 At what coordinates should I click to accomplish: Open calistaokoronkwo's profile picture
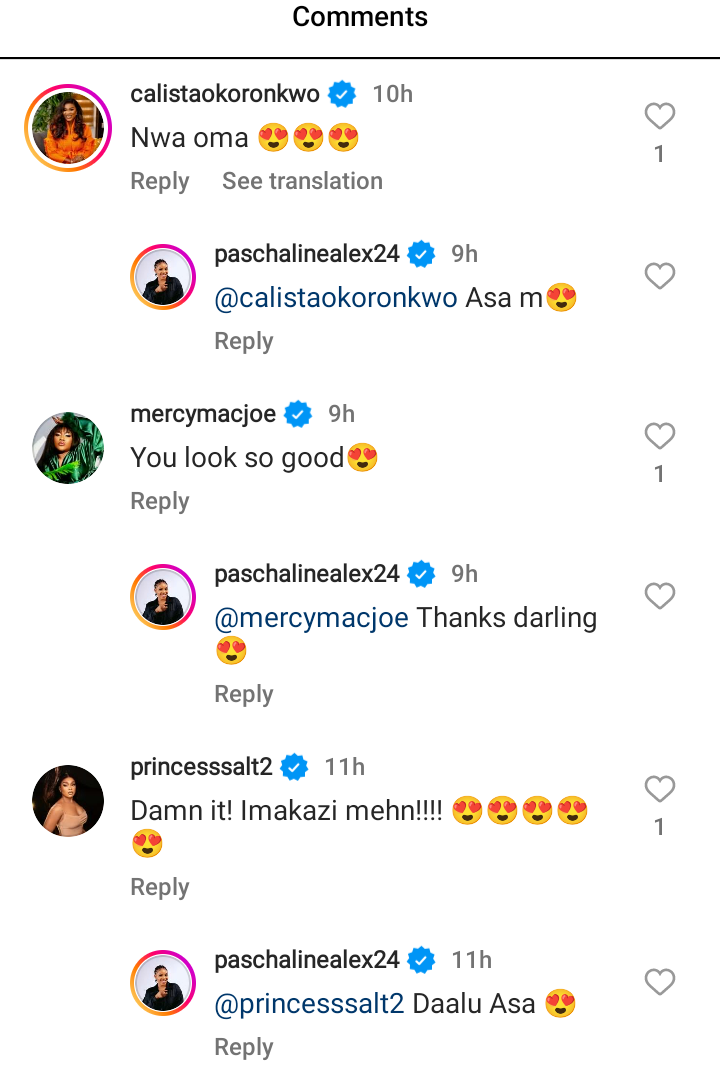click(x=68, y=128)
